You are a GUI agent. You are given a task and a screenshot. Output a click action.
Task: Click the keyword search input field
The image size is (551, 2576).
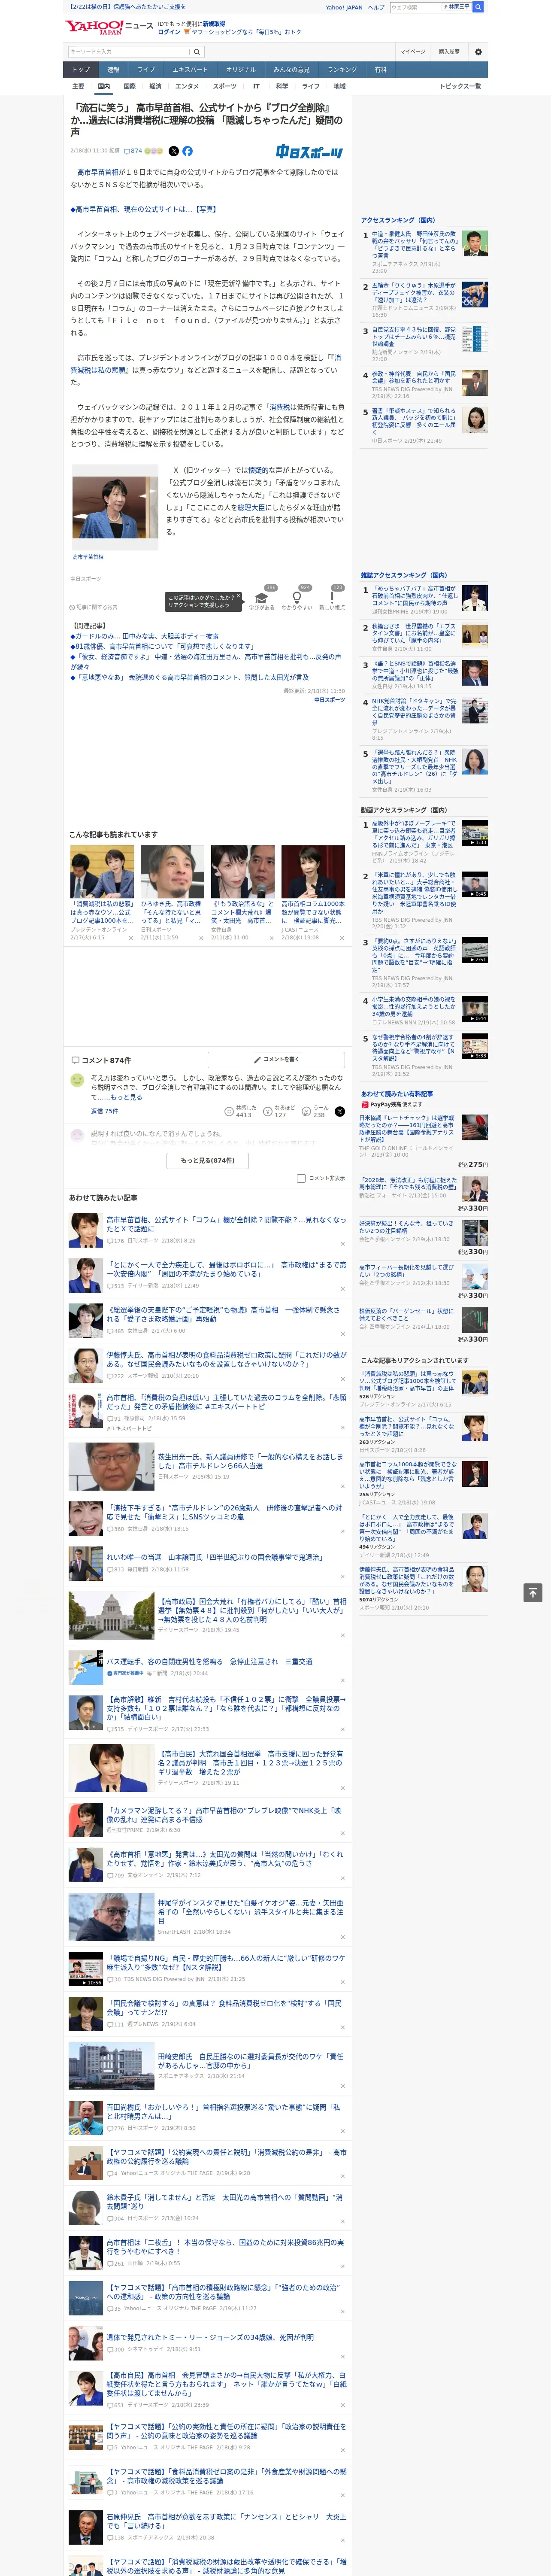(x=129, y=52)
